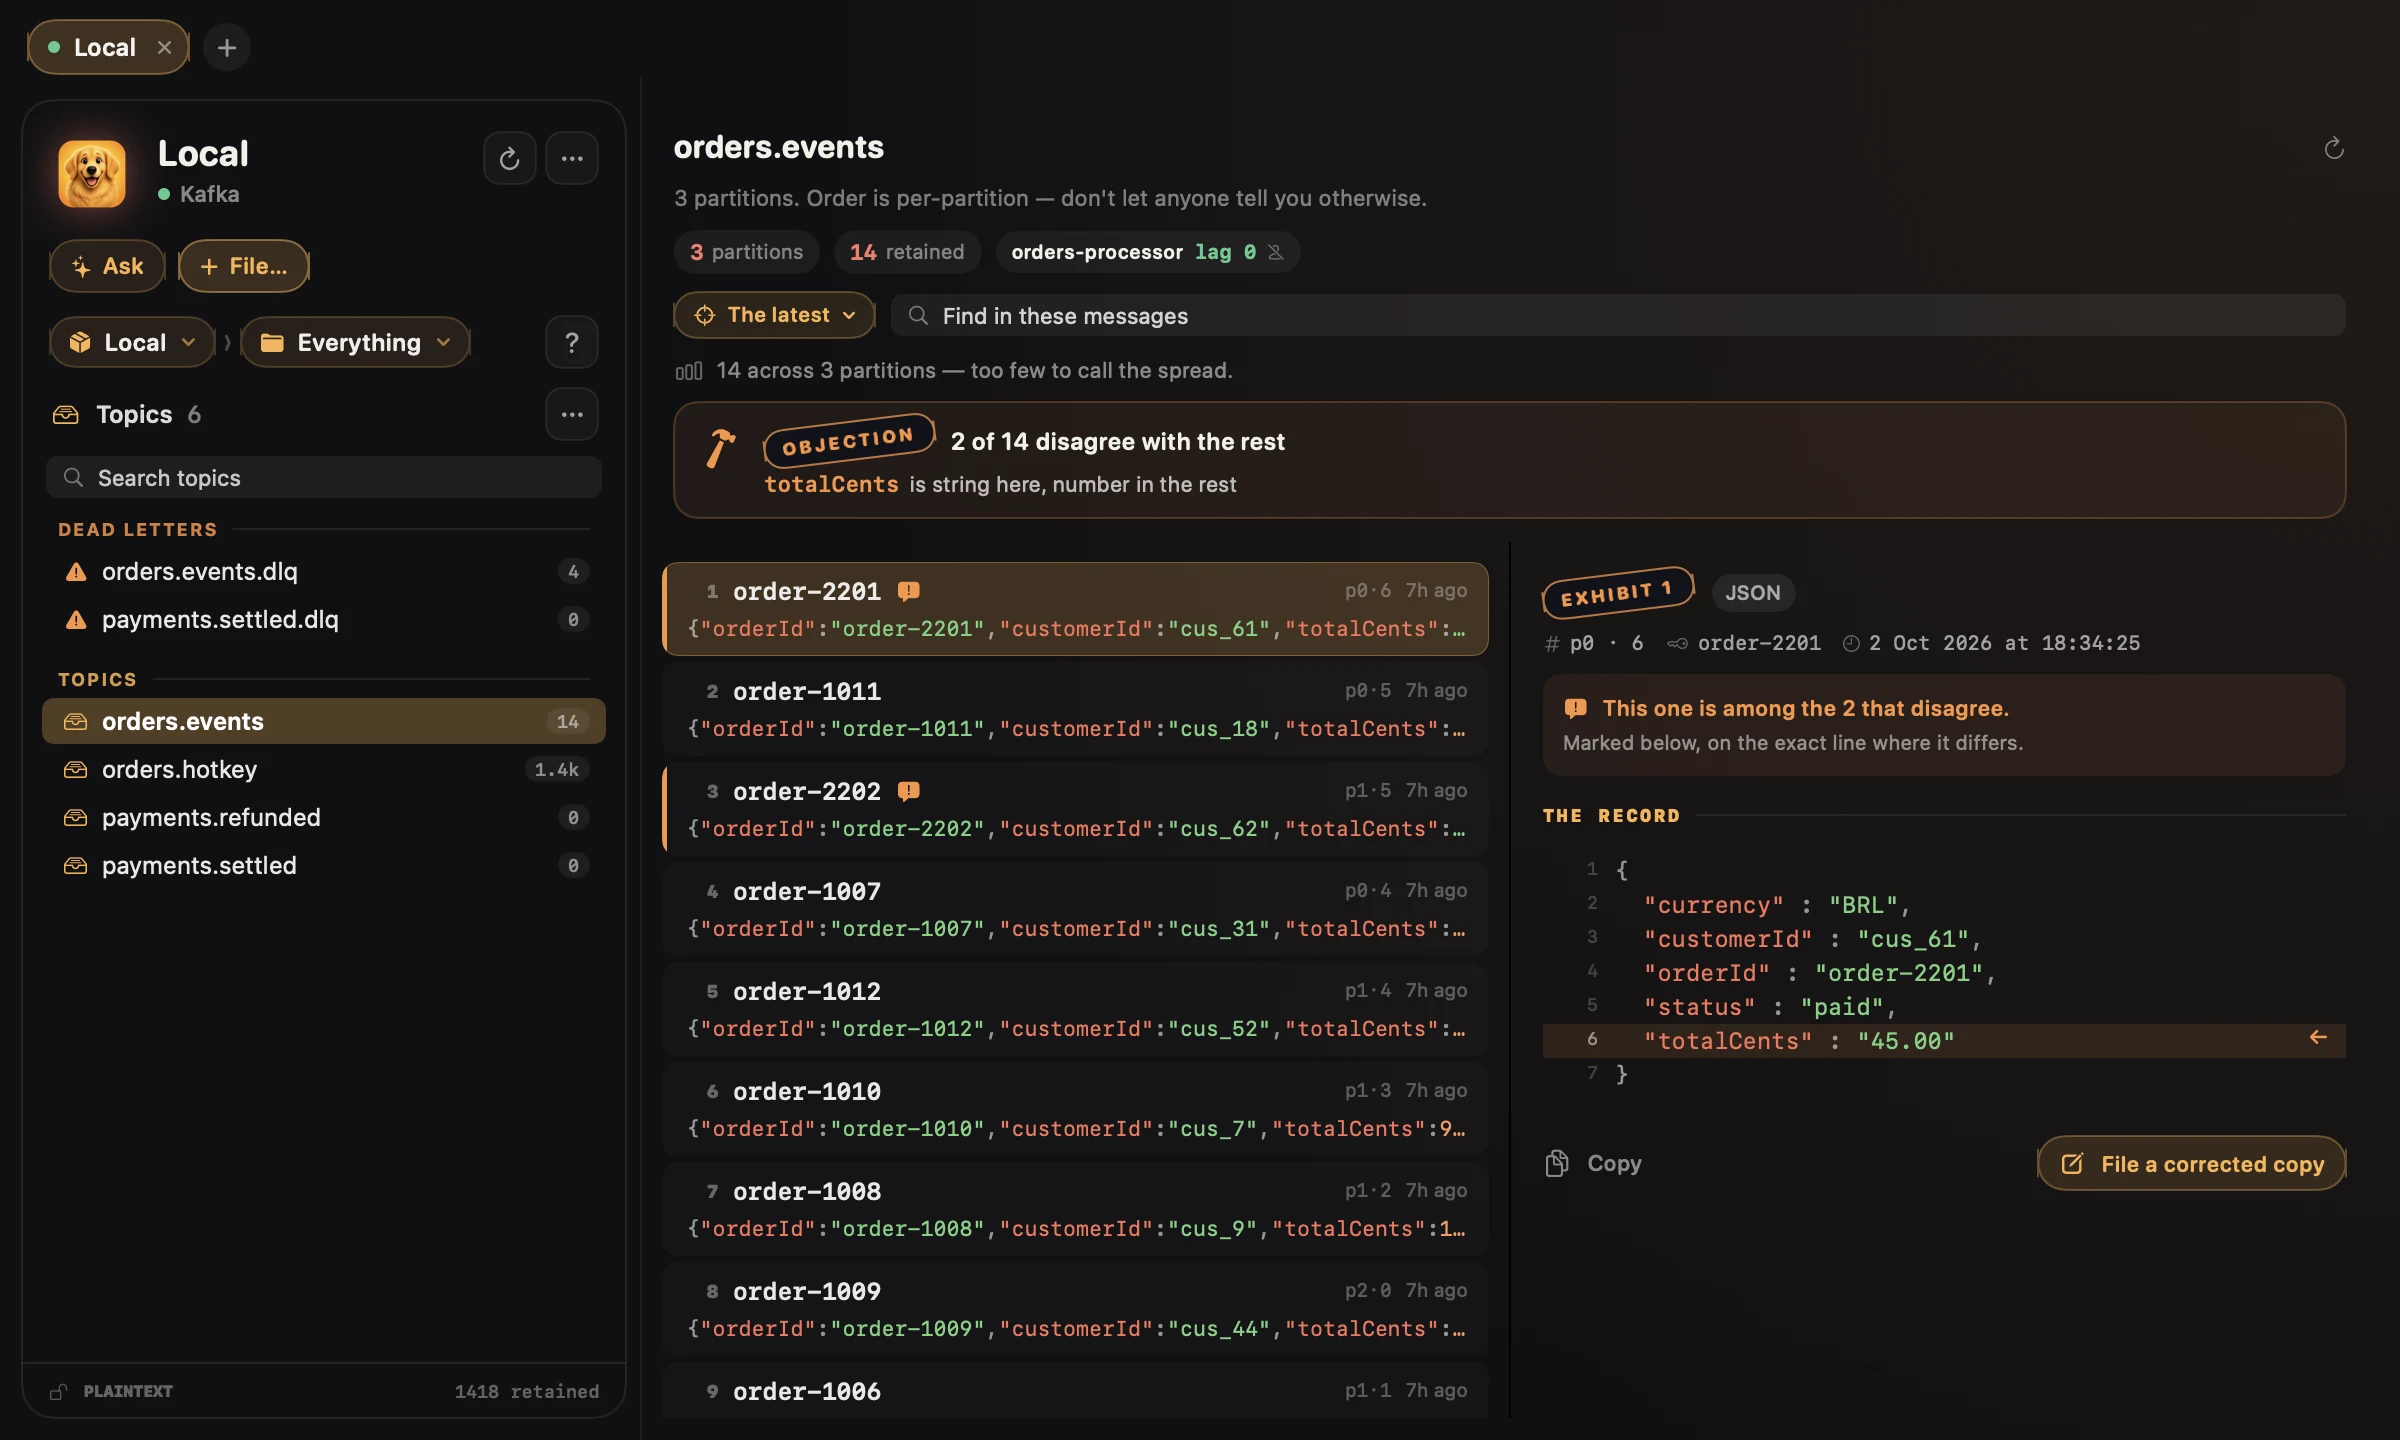Viewport: 2400px width, 1440px height.
Task: Click the 14 retained chip
Action: [x=907, y=252]
